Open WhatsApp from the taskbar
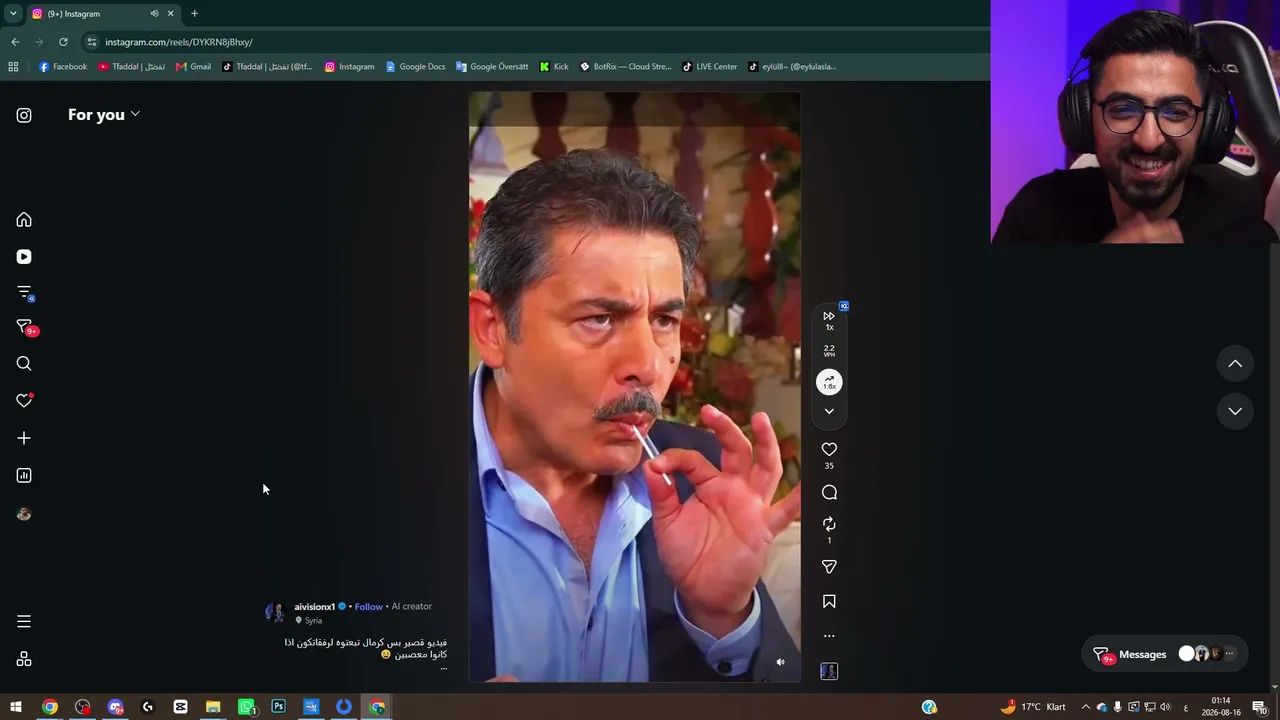 point(246,707)
